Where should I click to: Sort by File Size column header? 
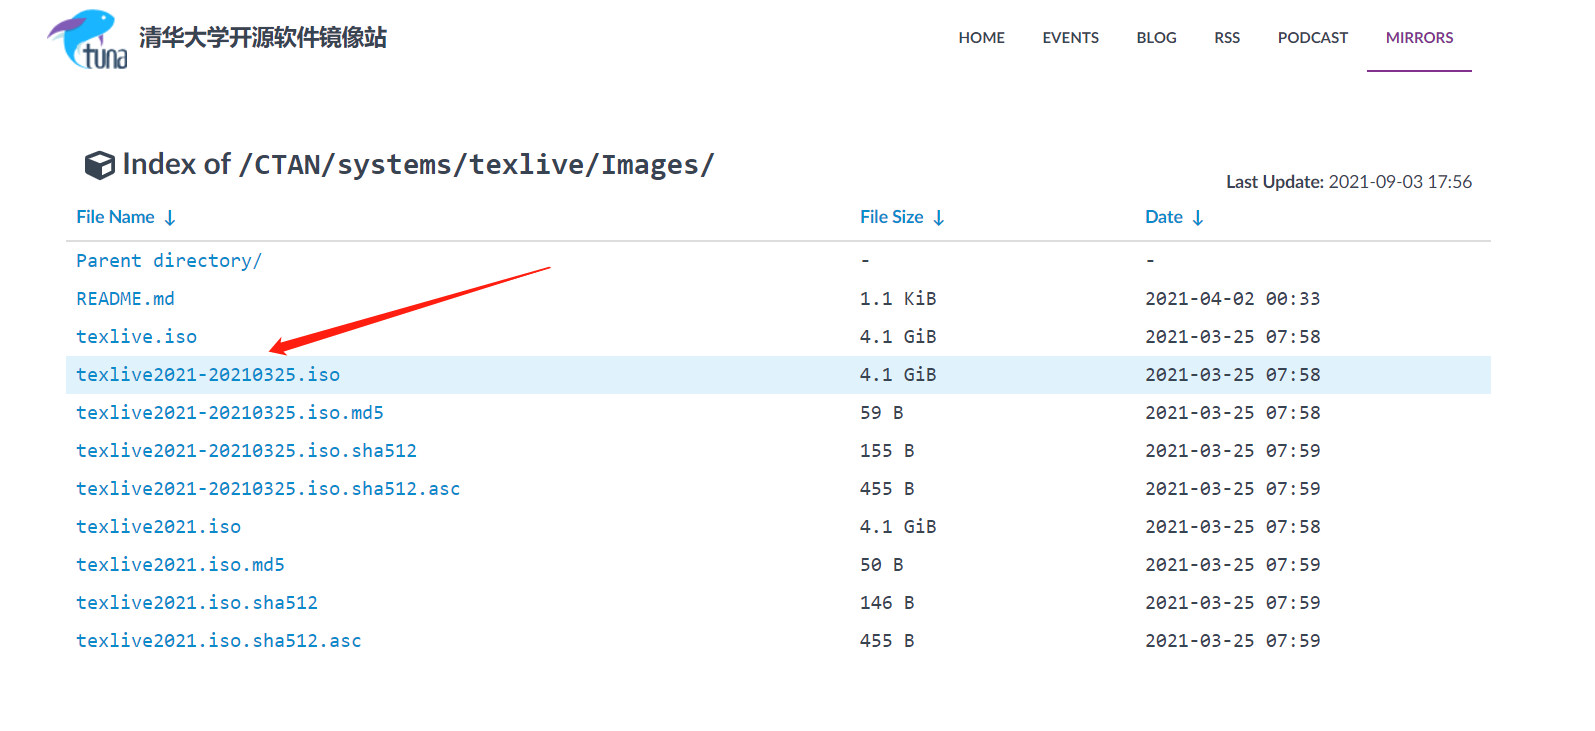click(x=891, y=217)
